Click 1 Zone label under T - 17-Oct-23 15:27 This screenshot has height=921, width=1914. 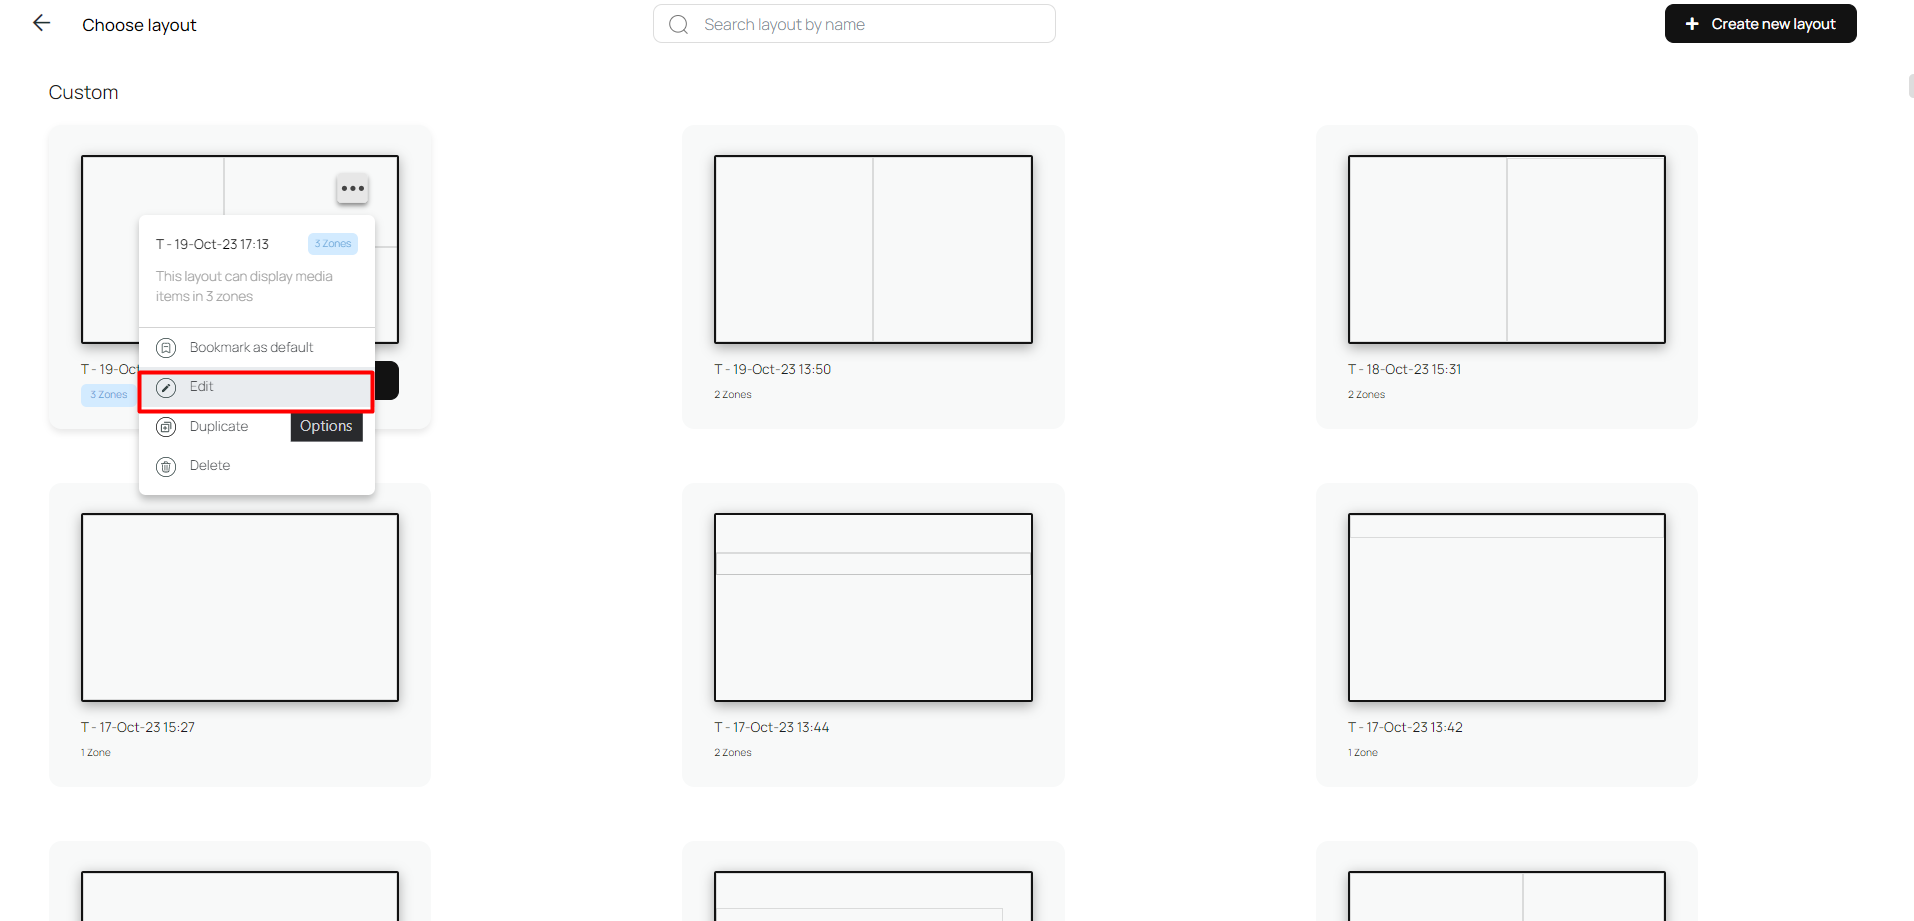[x=96, y=753]
